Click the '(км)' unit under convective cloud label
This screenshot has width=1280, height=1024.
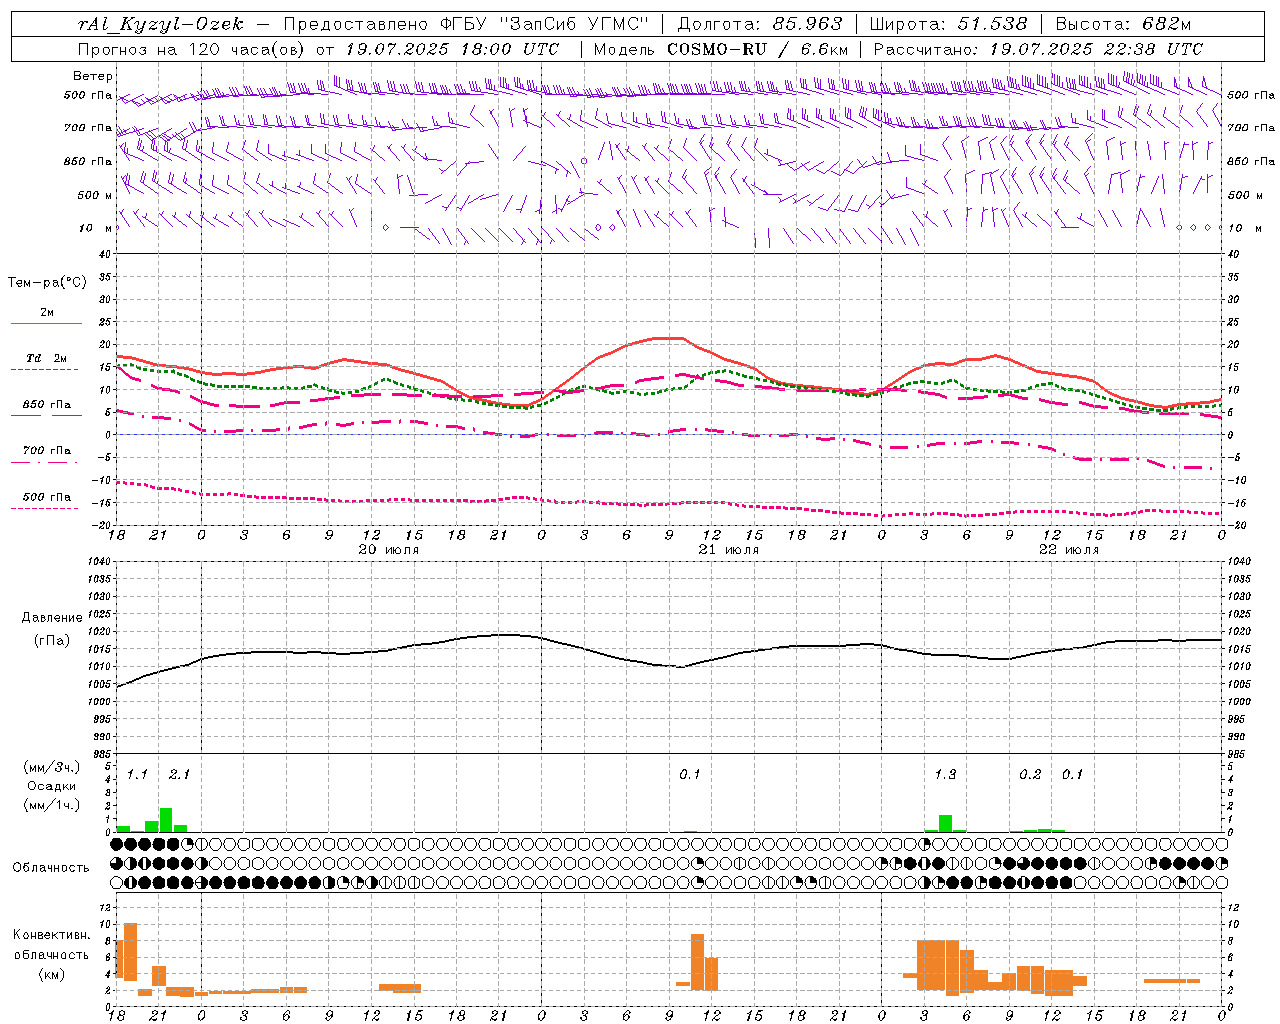coord(51,974)
